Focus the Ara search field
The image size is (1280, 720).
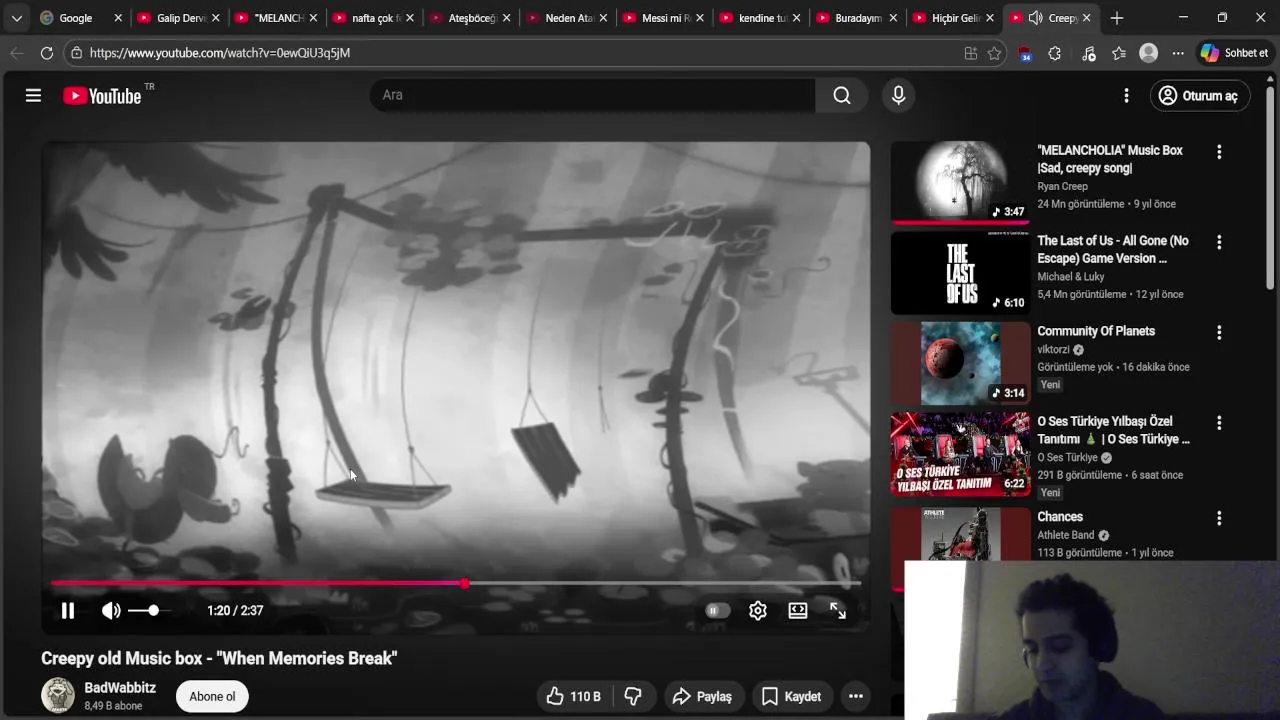[593, 95]
